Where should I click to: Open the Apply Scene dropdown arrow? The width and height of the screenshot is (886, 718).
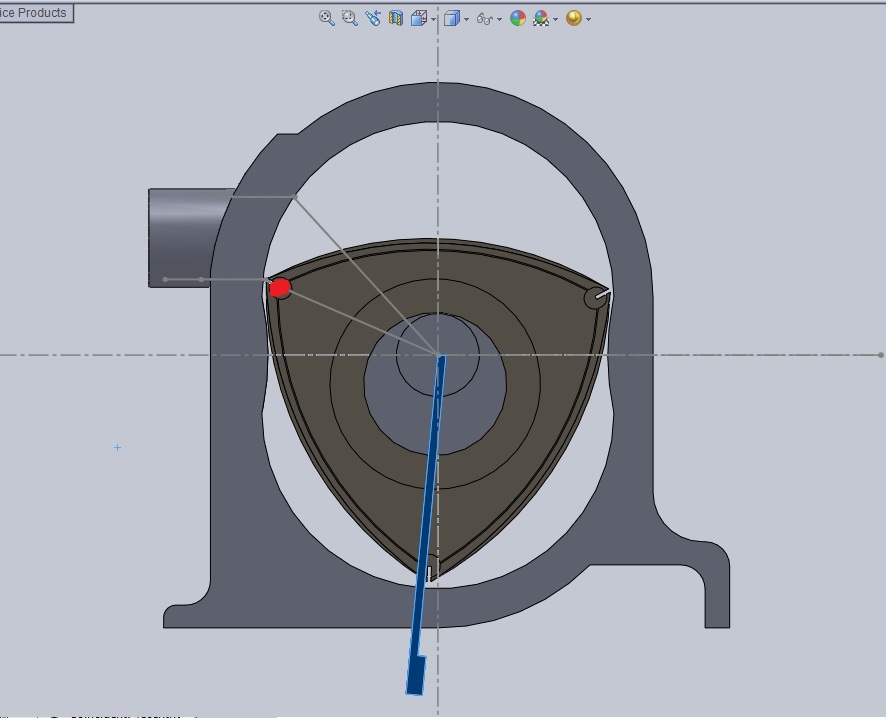[x=556, y=19]
